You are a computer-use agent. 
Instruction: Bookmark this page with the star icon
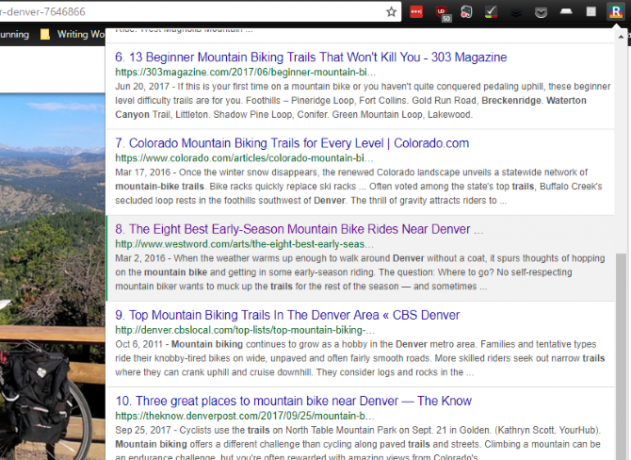coord(391,12)
